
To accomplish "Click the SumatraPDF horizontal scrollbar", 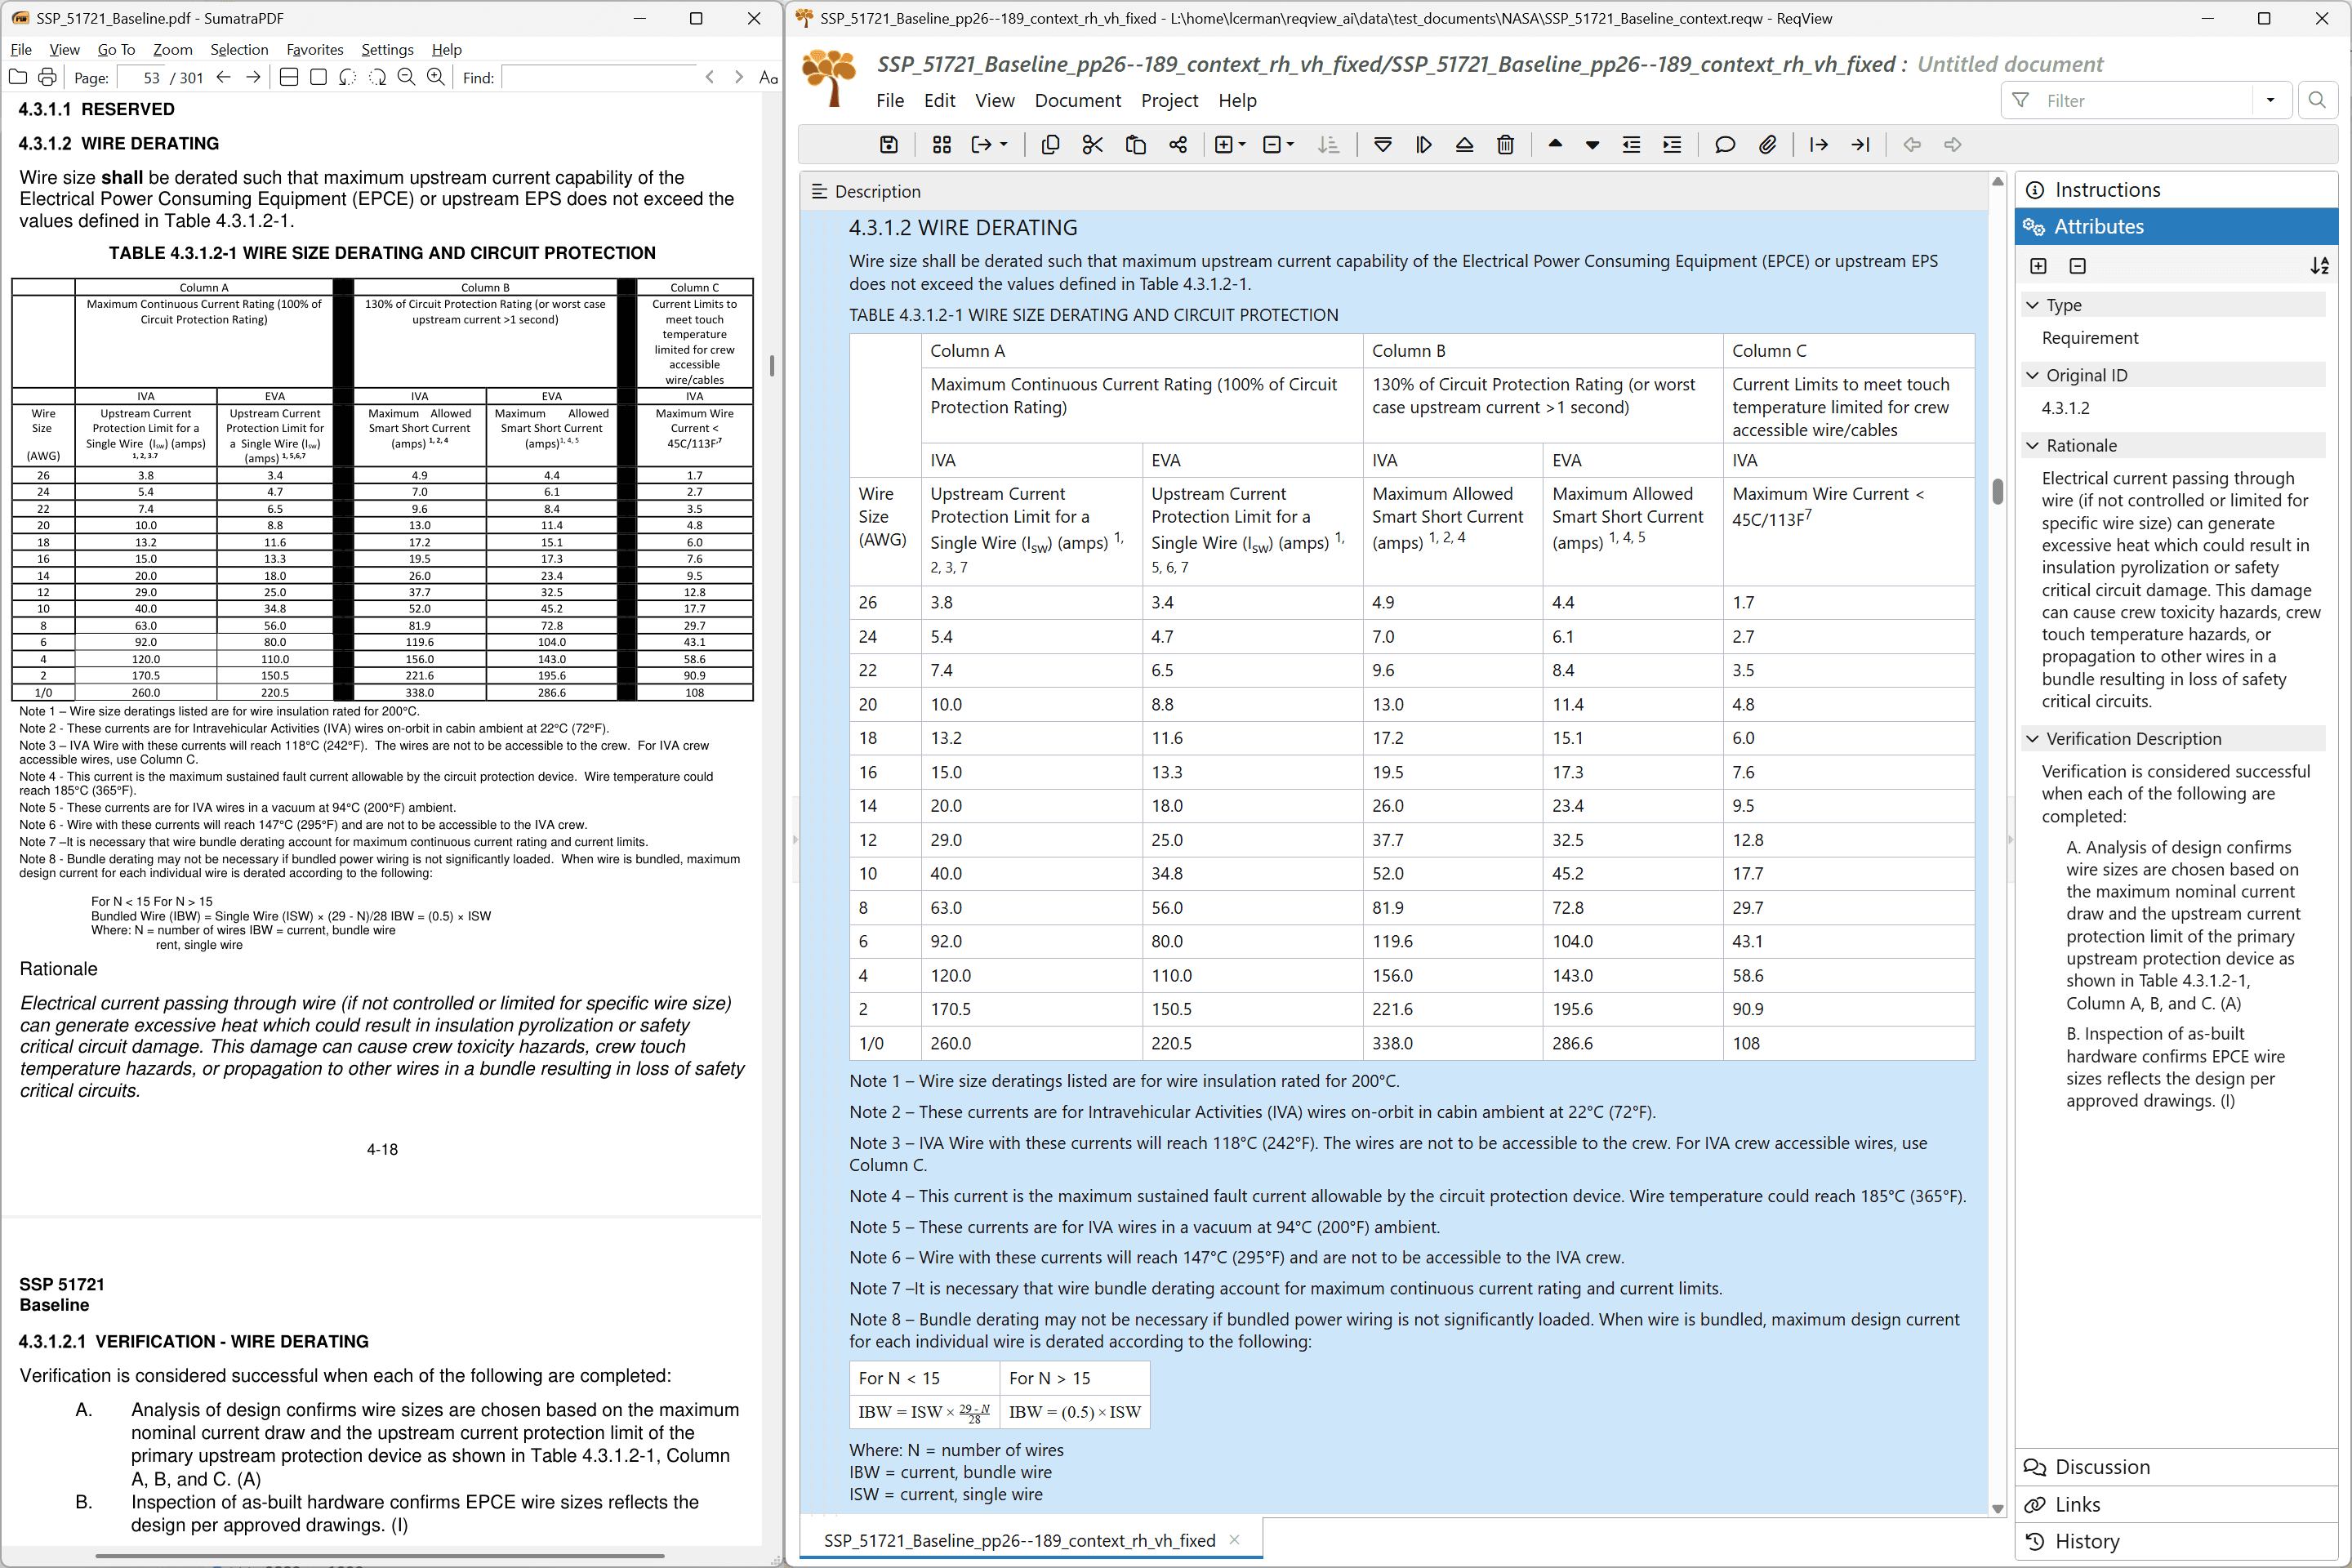I will click(380, 1556).
